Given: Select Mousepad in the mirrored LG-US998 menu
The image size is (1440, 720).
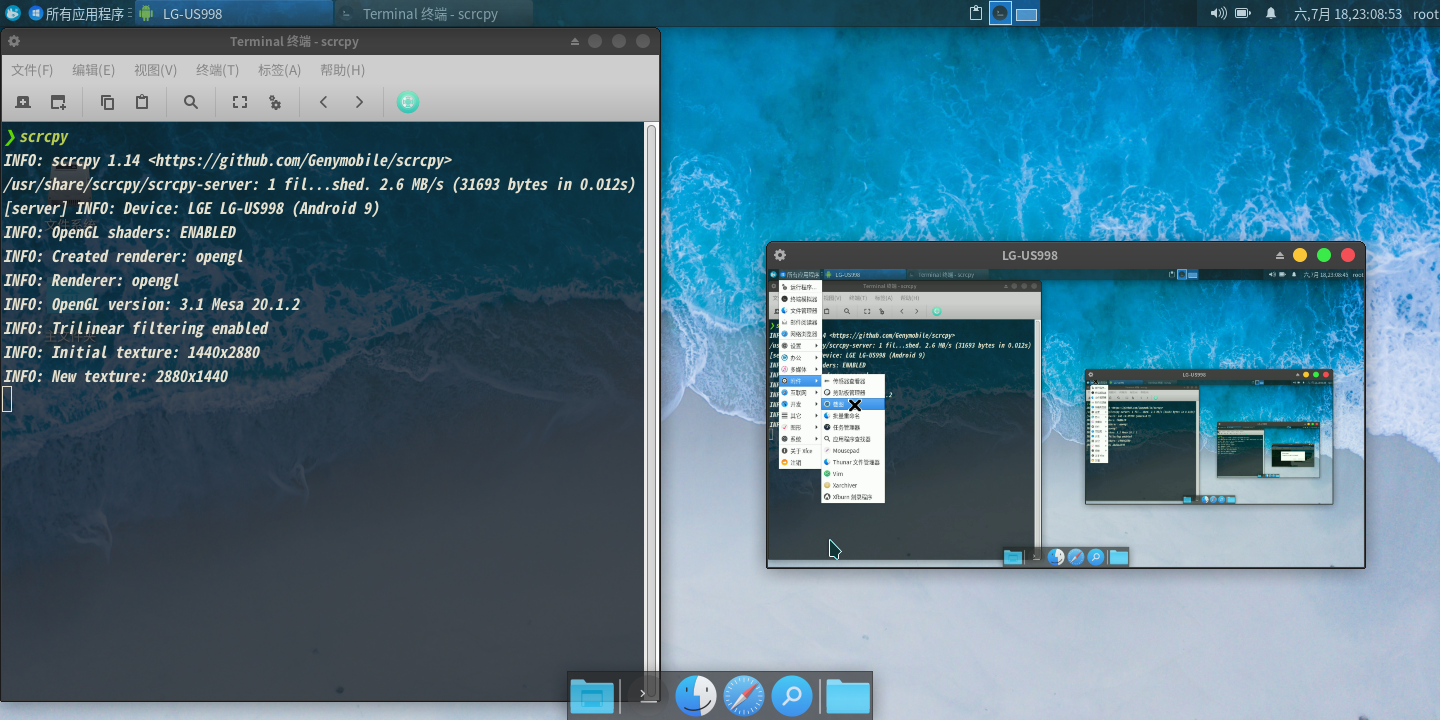Looking at the screenshot, I should pyautogui.click(x=853, y=451).
